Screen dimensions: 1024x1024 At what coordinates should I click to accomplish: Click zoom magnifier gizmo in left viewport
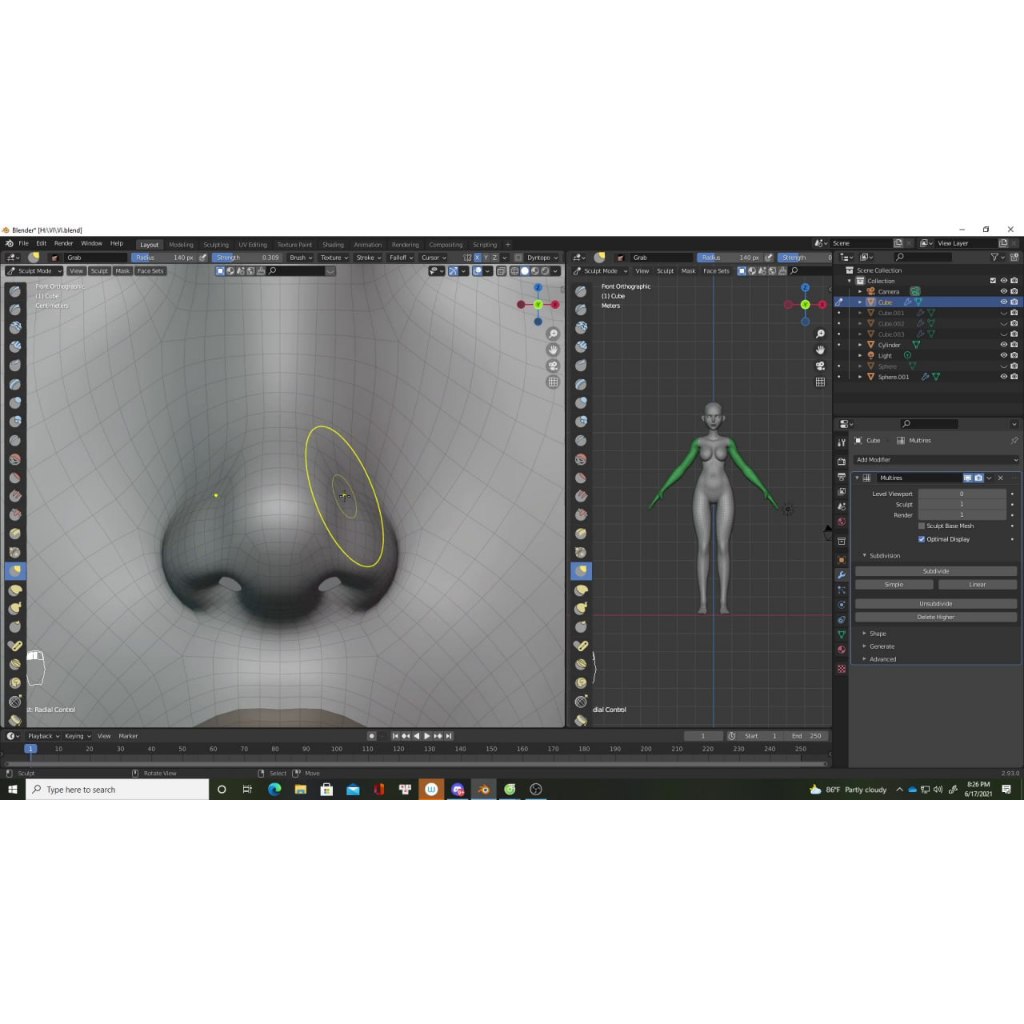point(553,334)
